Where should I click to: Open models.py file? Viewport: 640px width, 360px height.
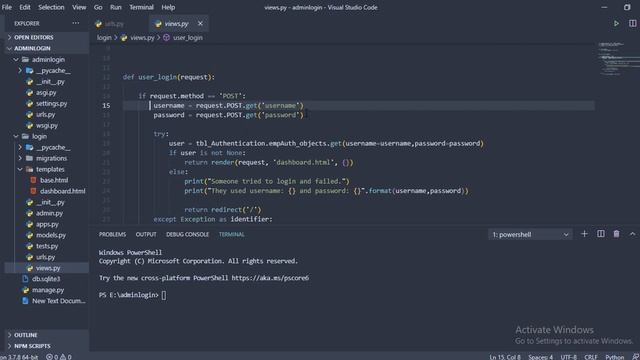point(51,235)
